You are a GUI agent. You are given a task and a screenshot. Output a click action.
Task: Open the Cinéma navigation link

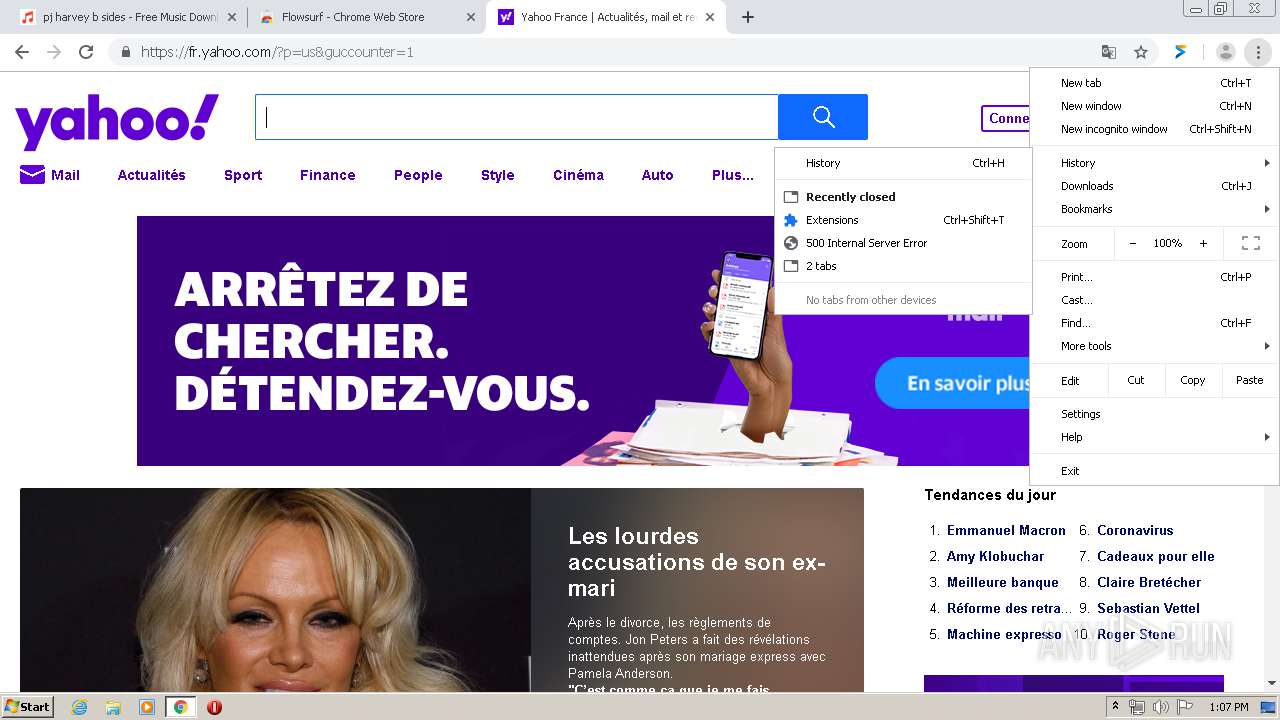pos(578,175)
